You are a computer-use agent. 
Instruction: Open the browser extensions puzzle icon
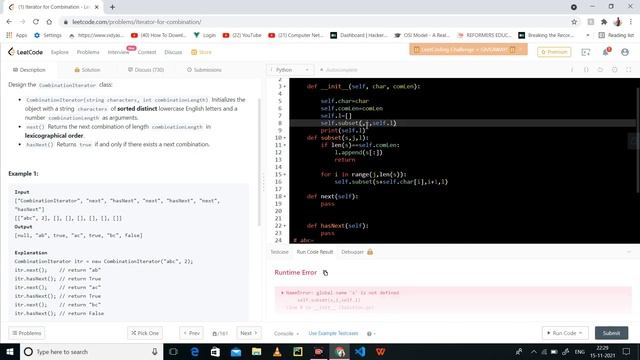(604, 22)
